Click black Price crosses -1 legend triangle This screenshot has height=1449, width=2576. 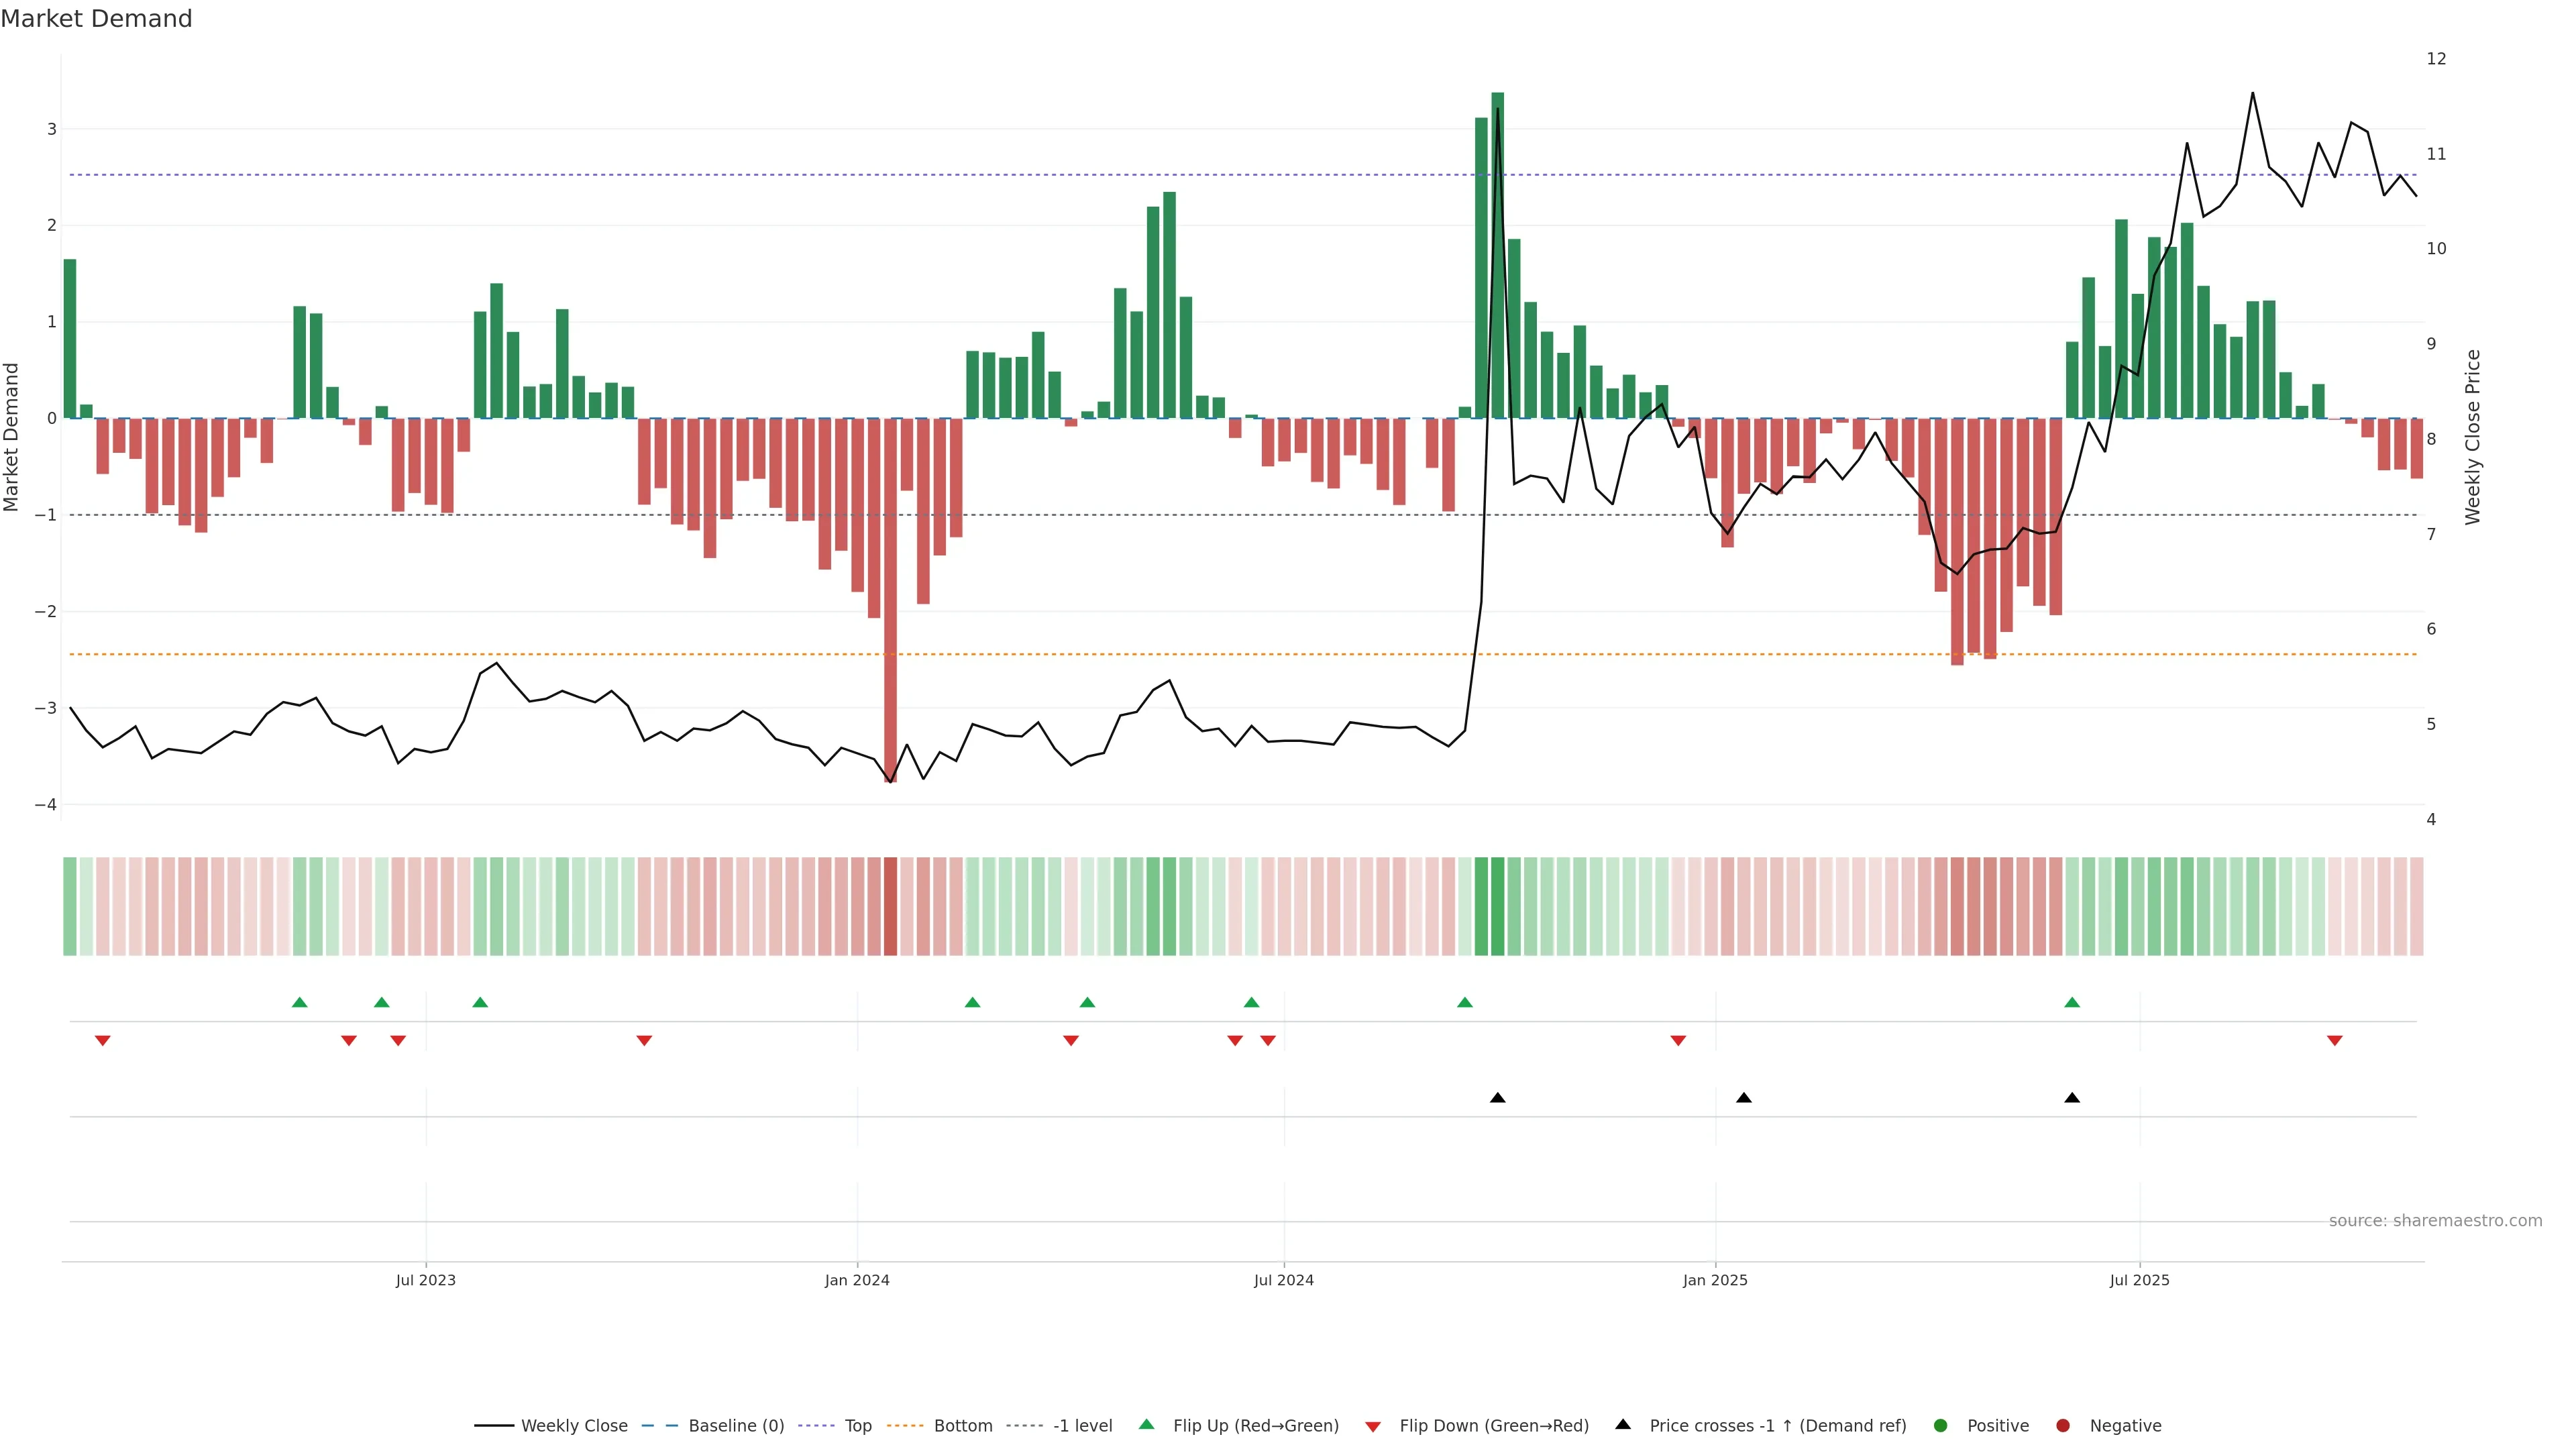coord(1623,1424)
